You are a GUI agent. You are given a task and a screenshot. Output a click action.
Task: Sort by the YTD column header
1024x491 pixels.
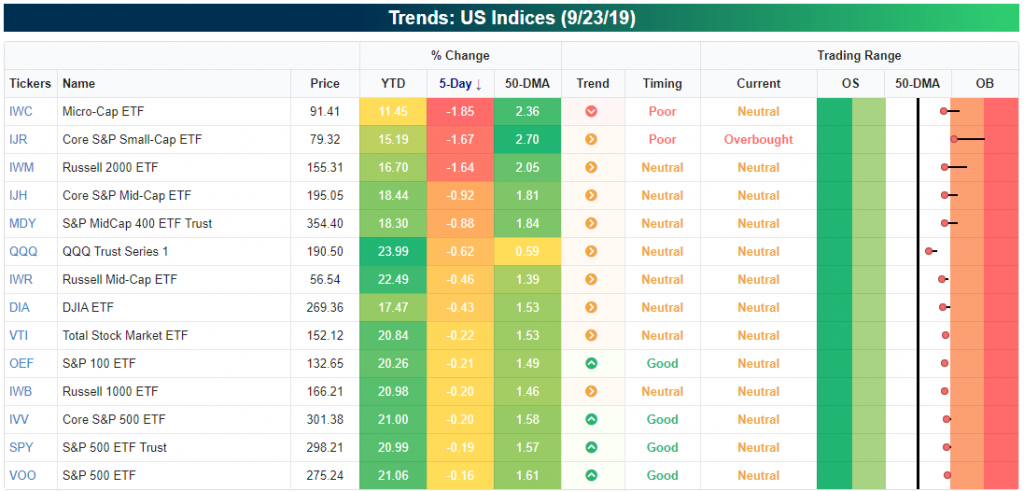coord(393,84)
